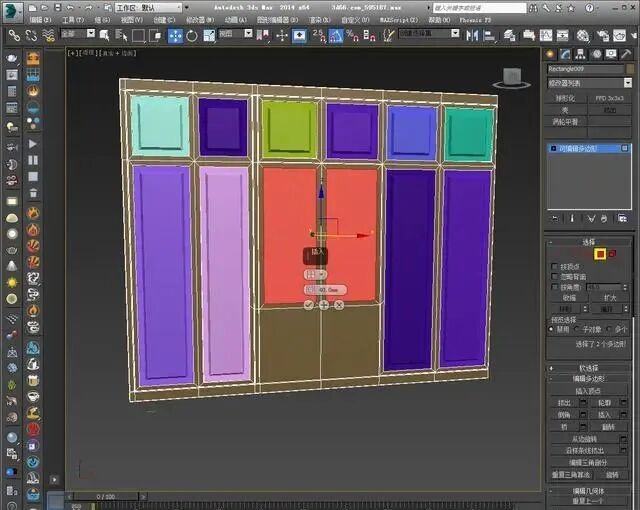Image resolution: width=640 pixels, height=510 pixels.
Task: Click the 扩大 selection button
Action: (x=610, y=298)
